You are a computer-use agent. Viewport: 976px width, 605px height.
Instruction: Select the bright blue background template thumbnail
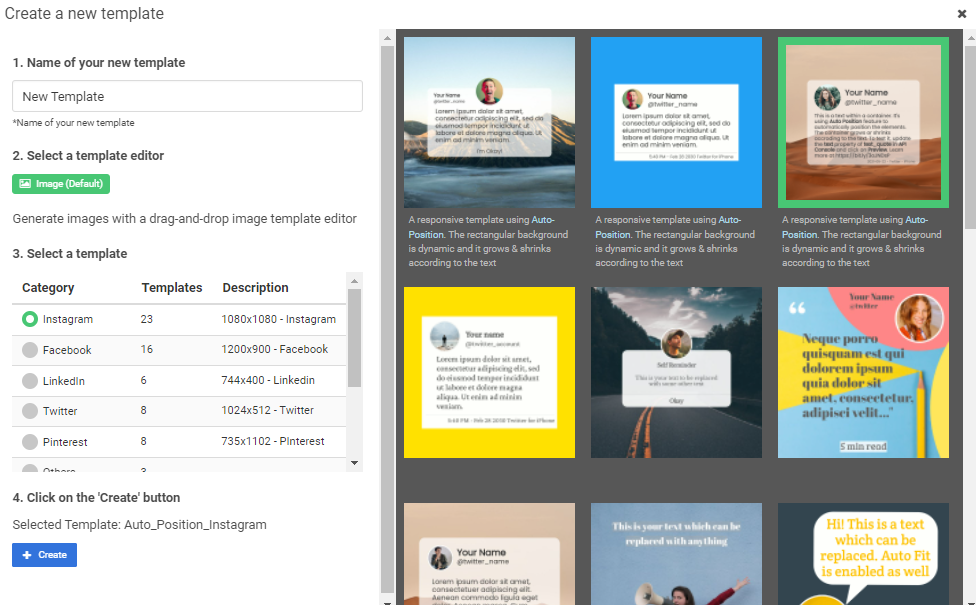click(676, 122)
